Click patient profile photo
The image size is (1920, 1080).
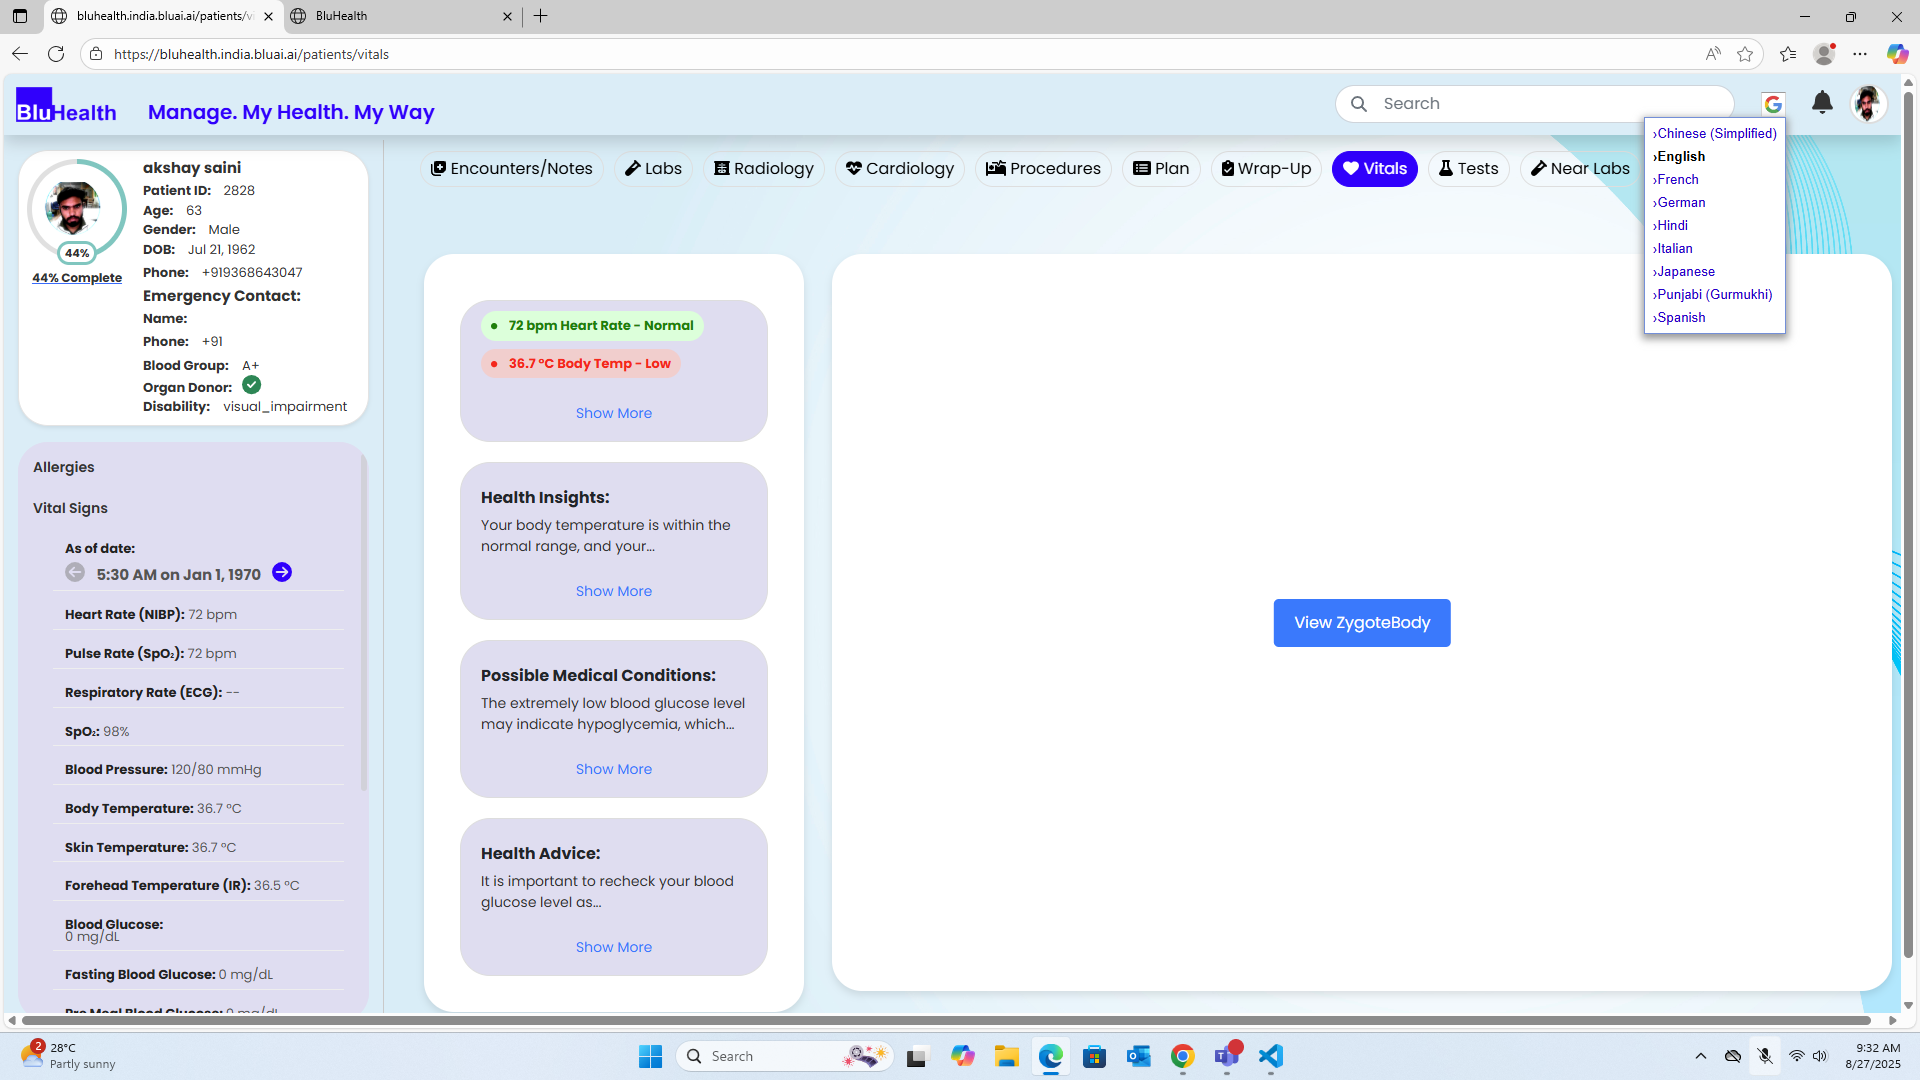(x=74, y=207)
